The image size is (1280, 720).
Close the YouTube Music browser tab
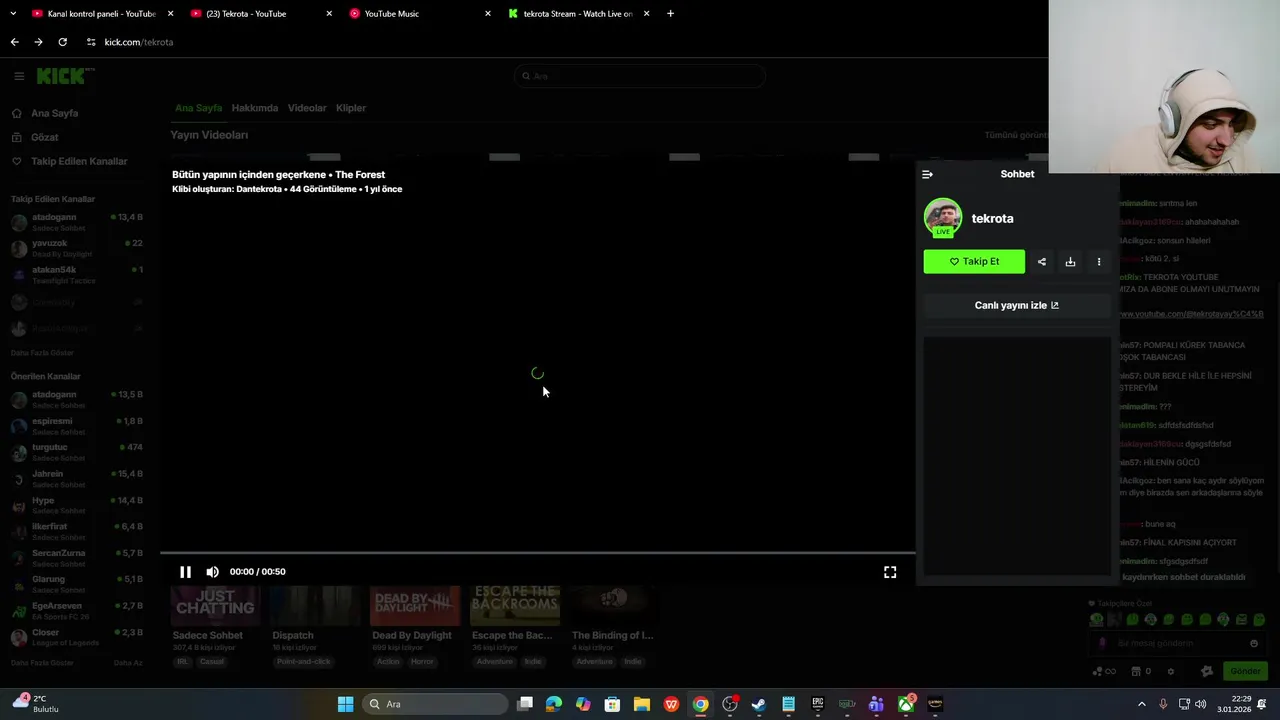[x=488, y=14]
